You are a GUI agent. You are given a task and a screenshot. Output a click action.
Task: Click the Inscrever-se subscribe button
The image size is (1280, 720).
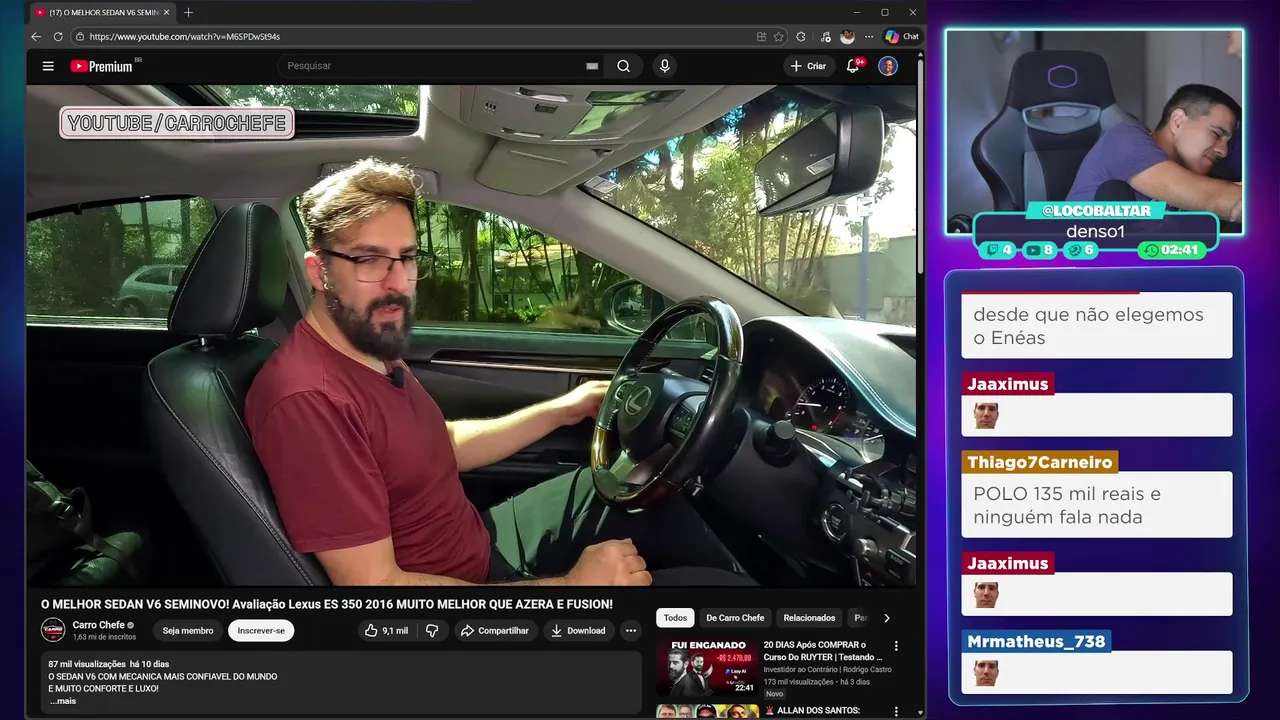point(261,631)
